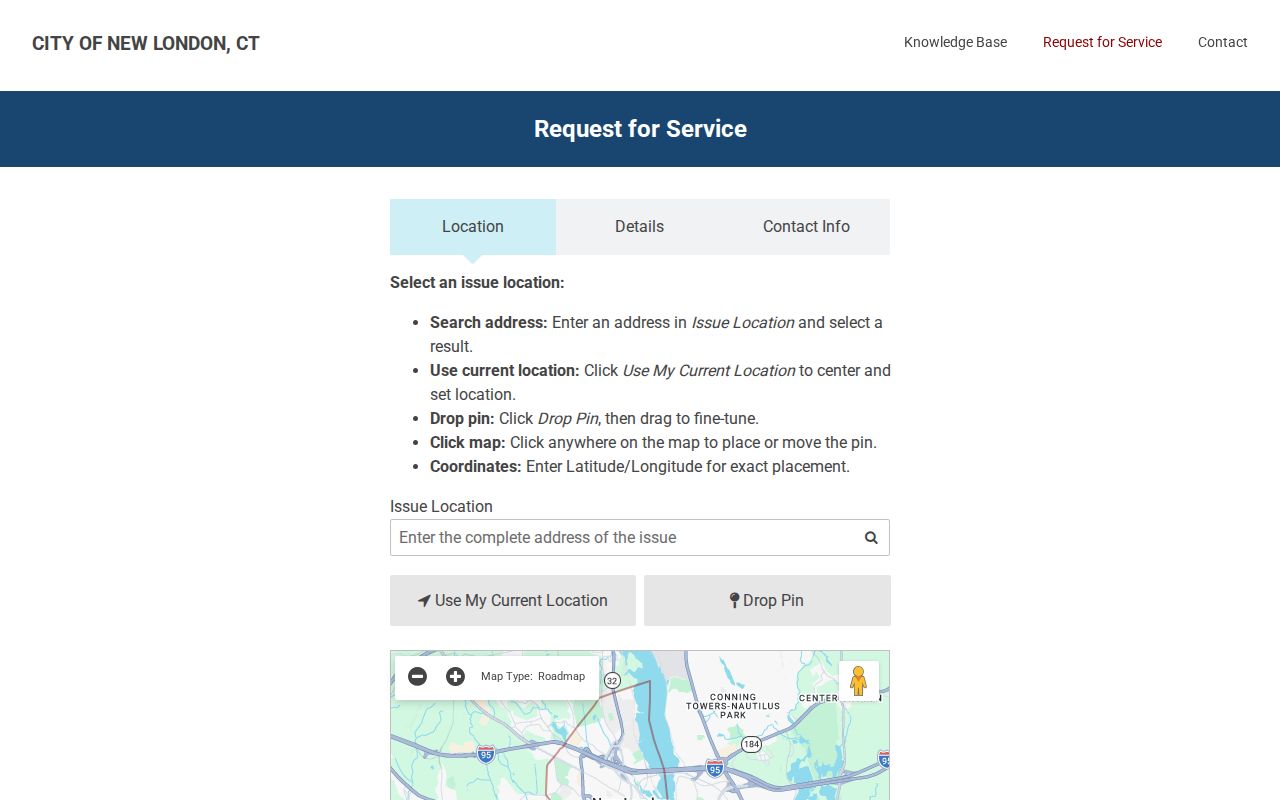Viewport: 1280px width, 800px height.
Task: Switch to the Details tab
Action: click(639, 227)
